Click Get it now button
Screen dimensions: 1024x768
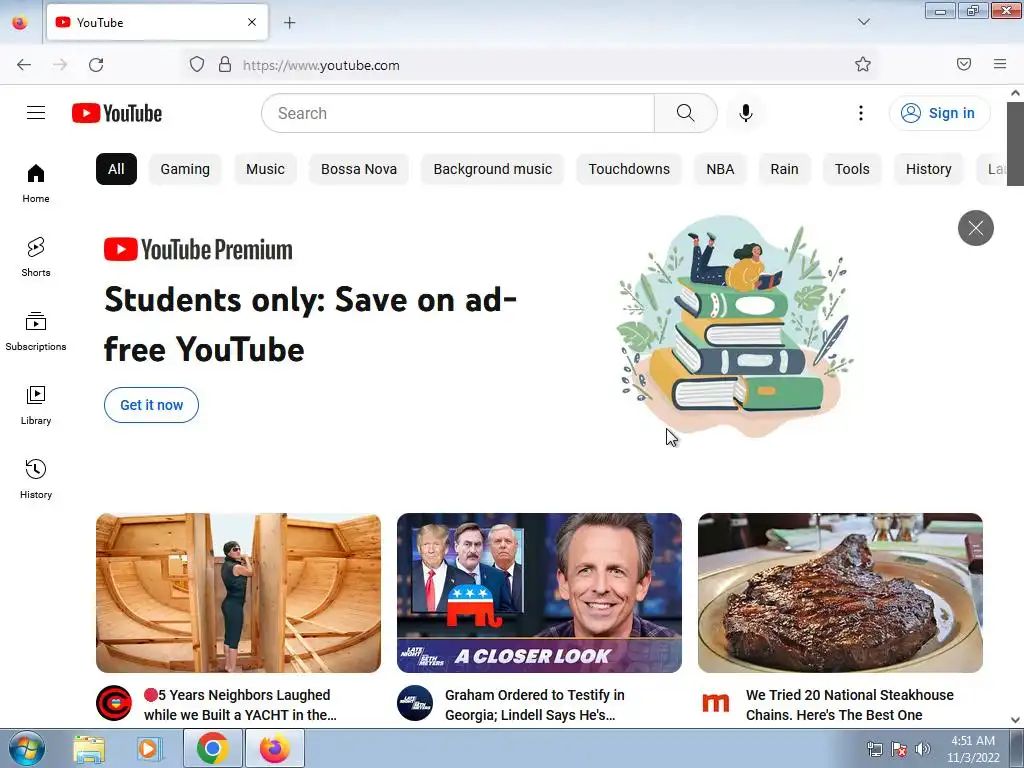(152, 405)
